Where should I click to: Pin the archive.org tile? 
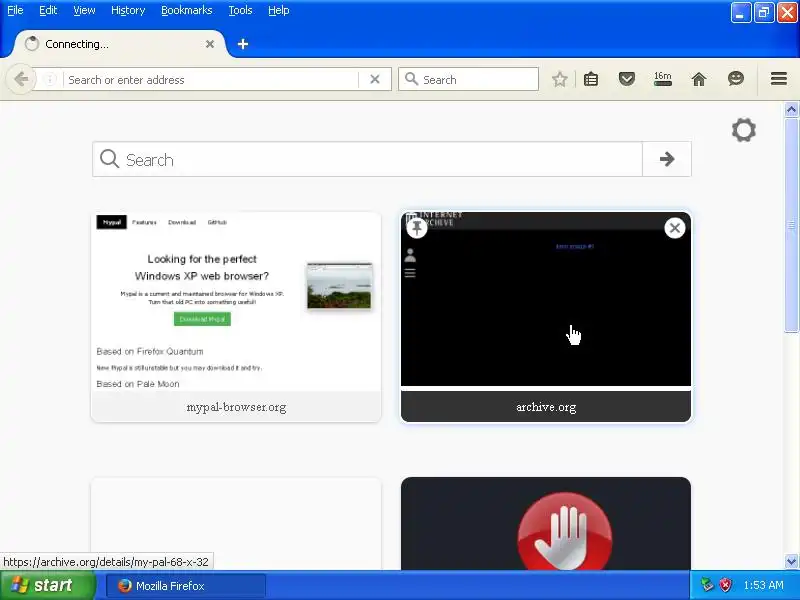coord(417,228)
